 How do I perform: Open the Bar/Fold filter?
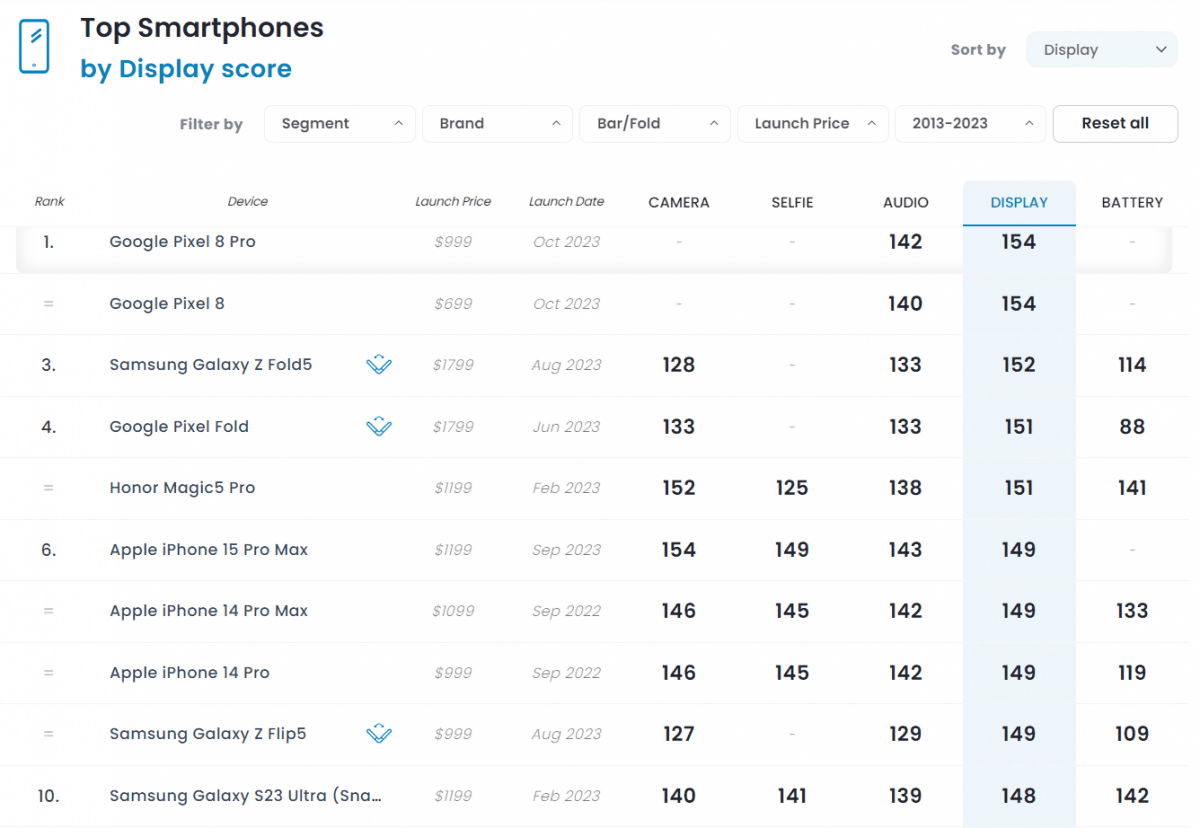tap(655, 124)
